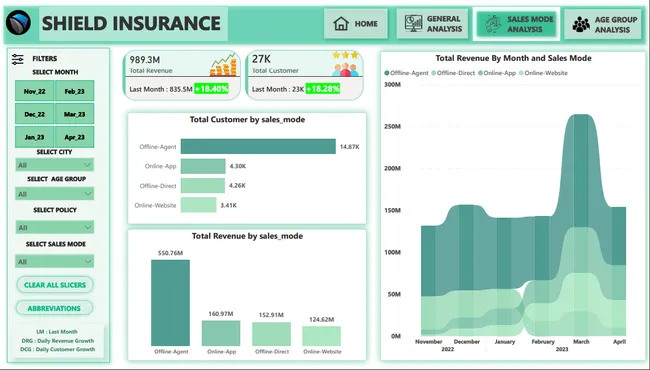This screenshot has width=650, height=370.
Task: Click the Offline-Direct customer bar 4.26K
Action: pos(203,186)
